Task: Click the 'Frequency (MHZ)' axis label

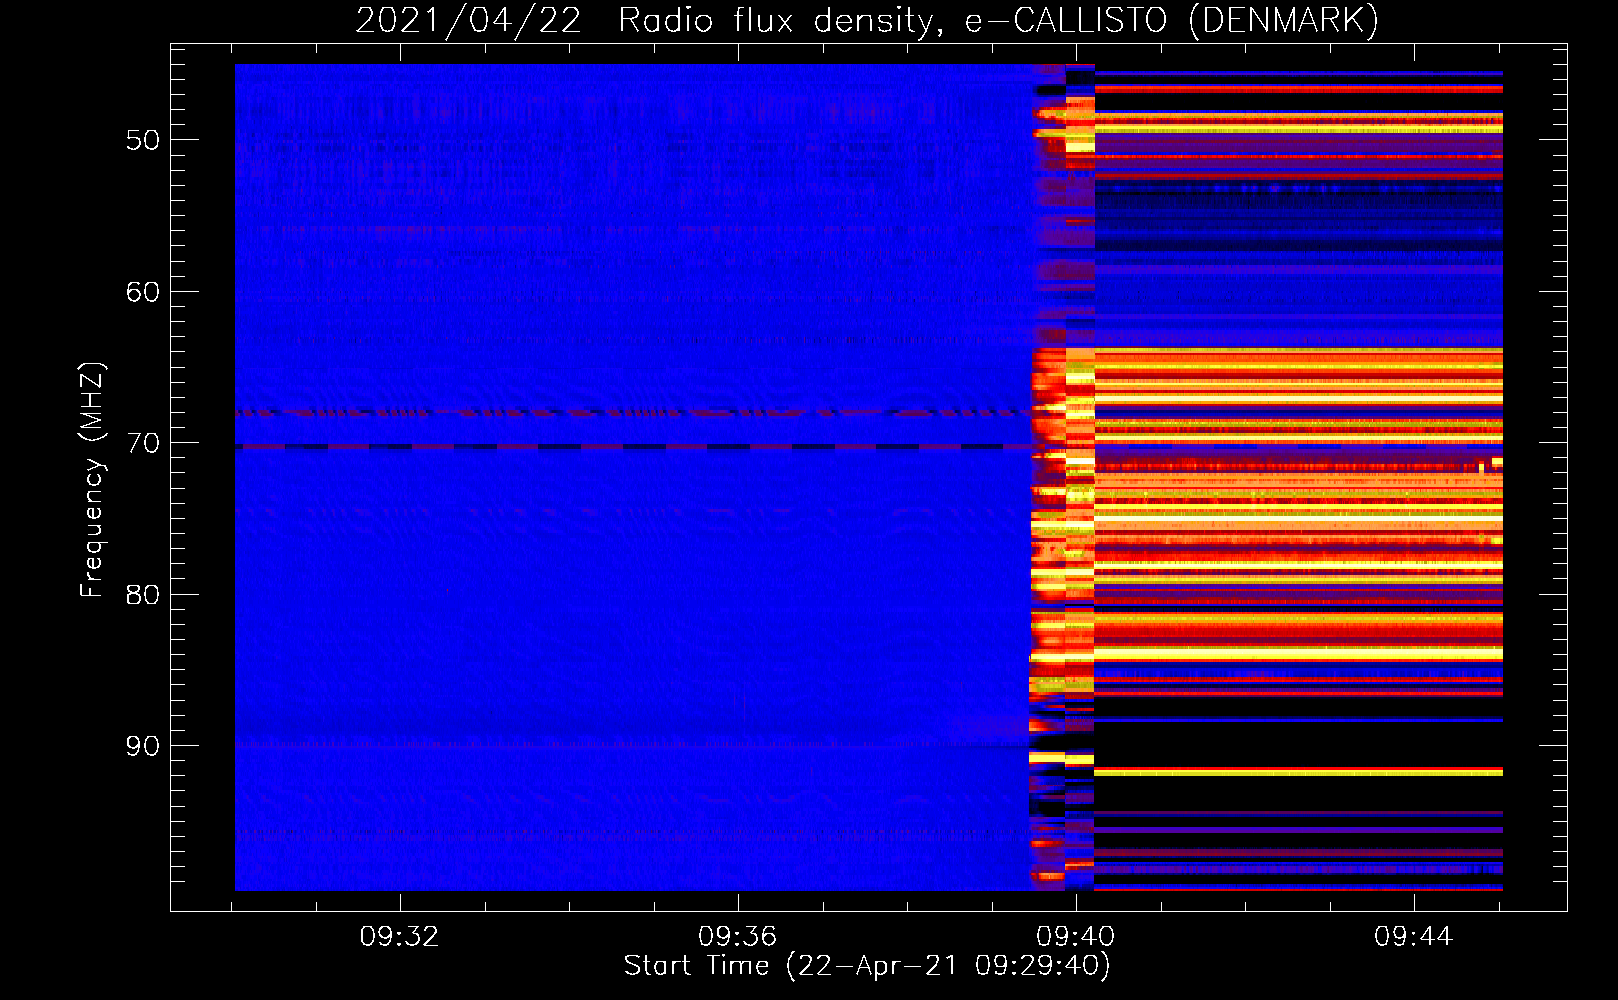Action: coord(92,480)
